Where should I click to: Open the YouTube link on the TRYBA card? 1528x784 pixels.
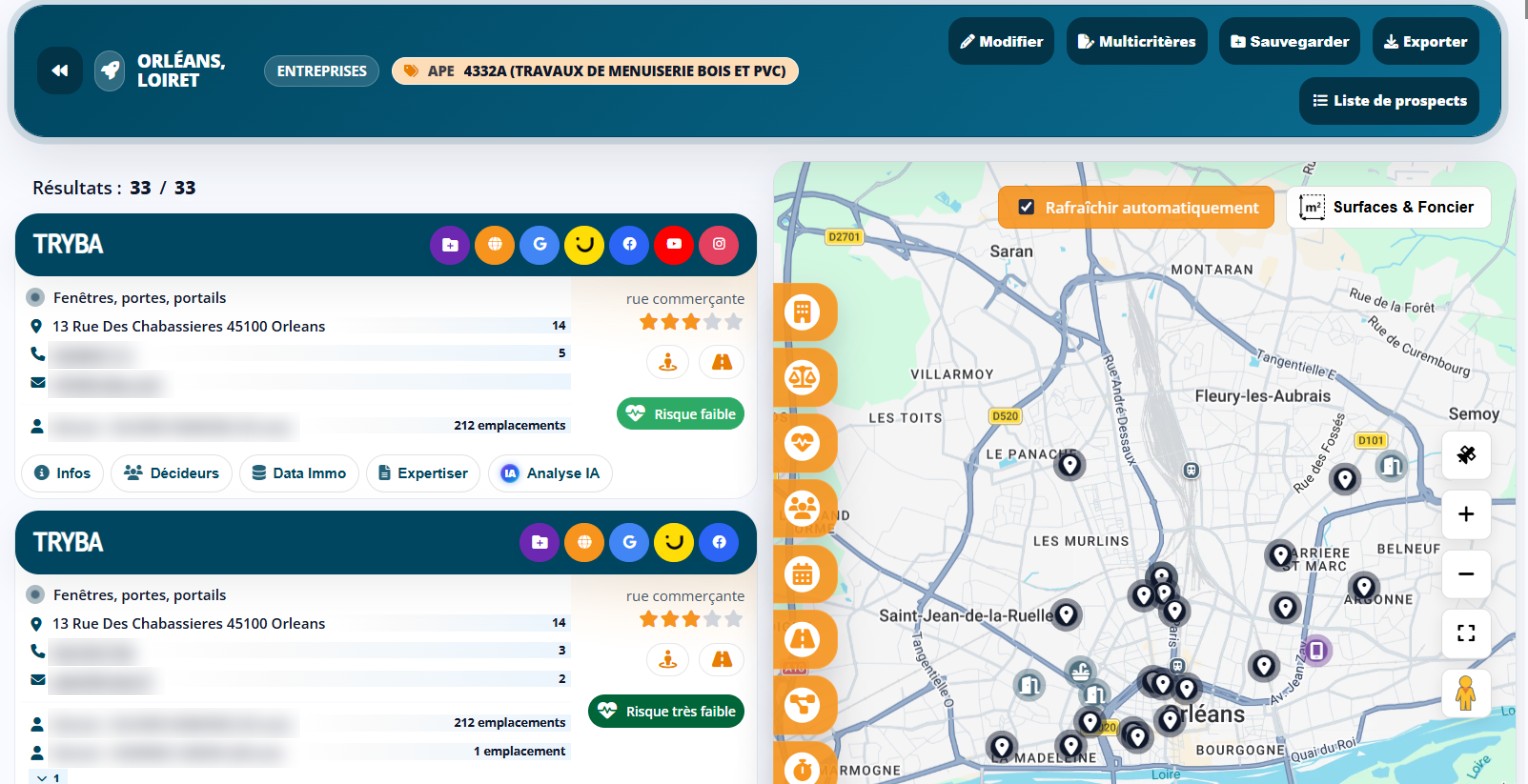[674, 244]
